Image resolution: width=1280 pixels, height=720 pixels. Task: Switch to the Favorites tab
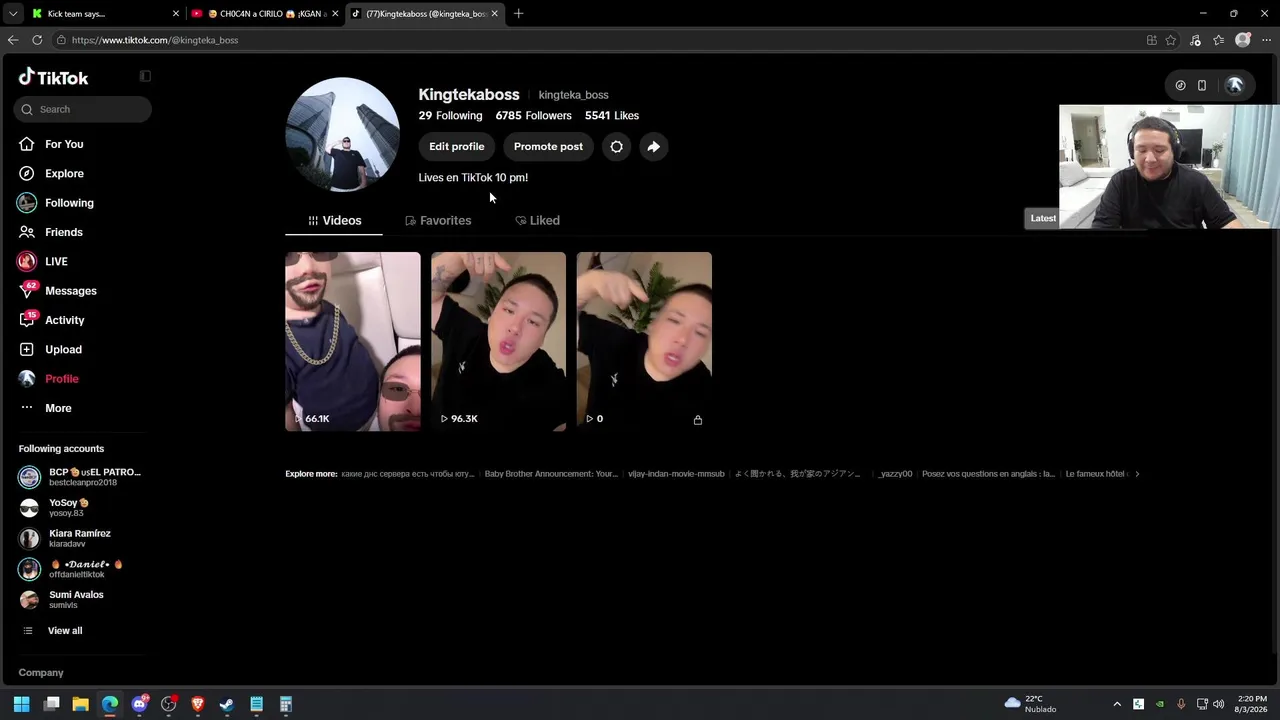438,220
